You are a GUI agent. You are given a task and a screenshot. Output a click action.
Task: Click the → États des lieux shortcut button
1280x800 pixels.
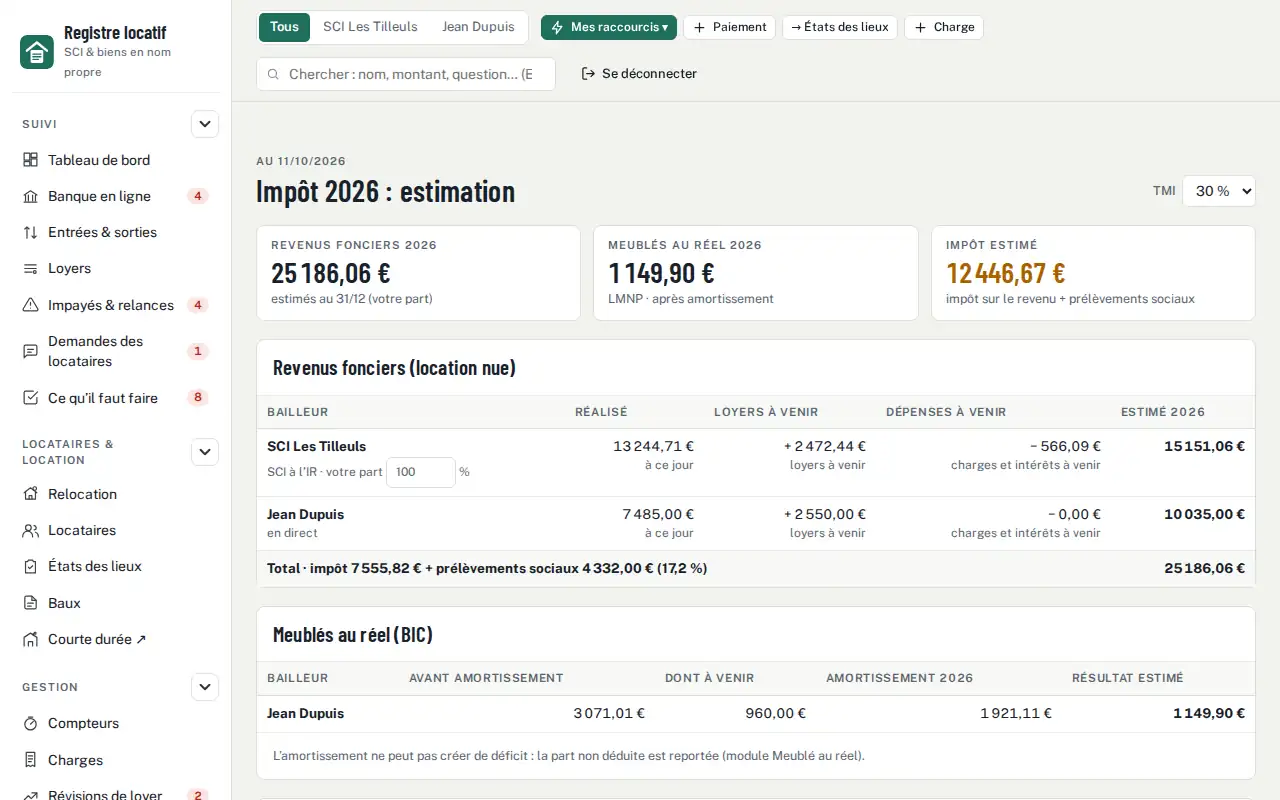click(840, 27)
